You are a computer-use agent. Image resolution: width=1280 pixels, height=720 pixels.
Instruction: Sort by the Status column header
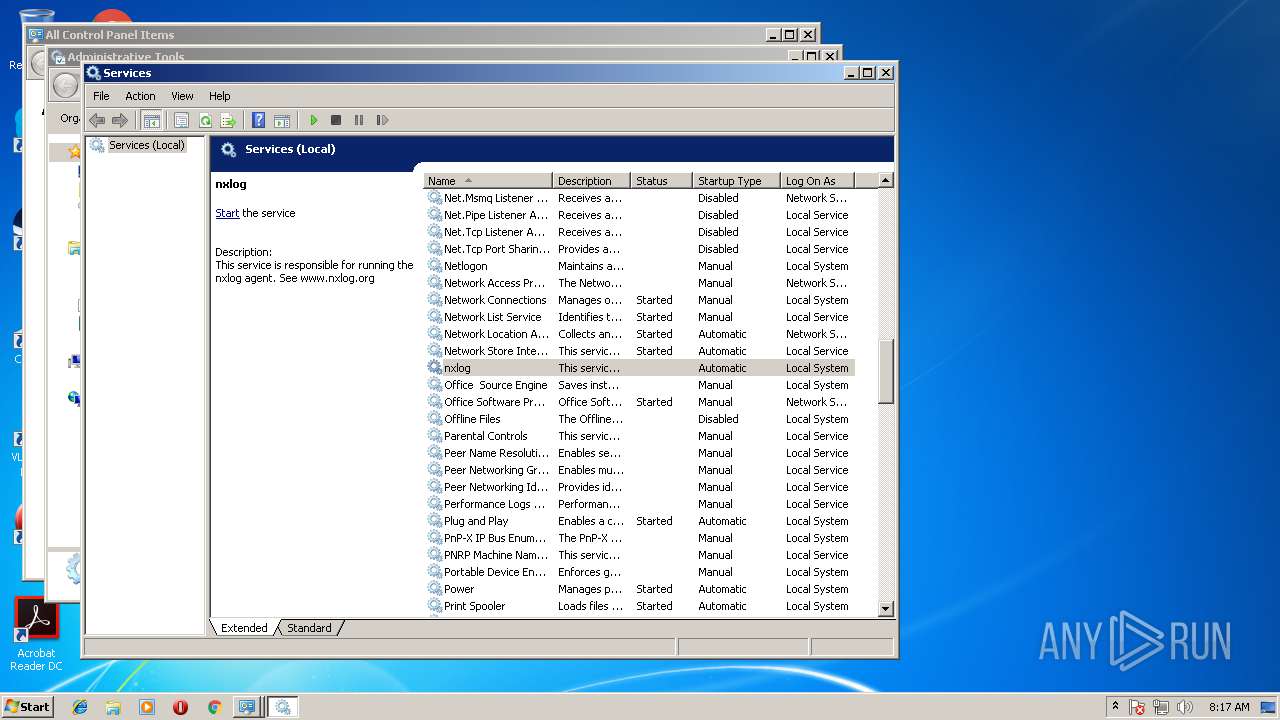[x=661, y=181]
